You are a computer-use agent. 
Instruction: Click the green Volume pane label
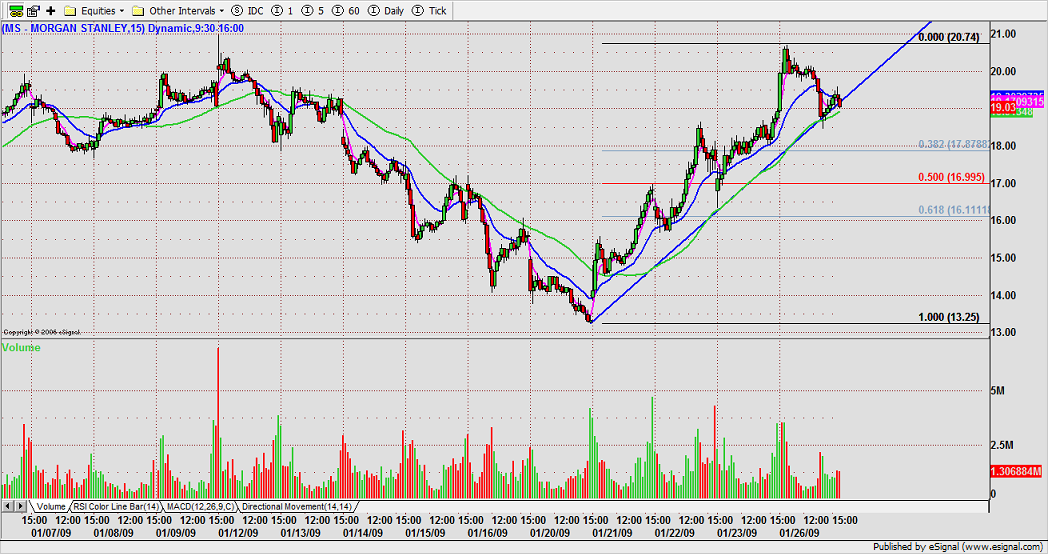pos(21,348)
